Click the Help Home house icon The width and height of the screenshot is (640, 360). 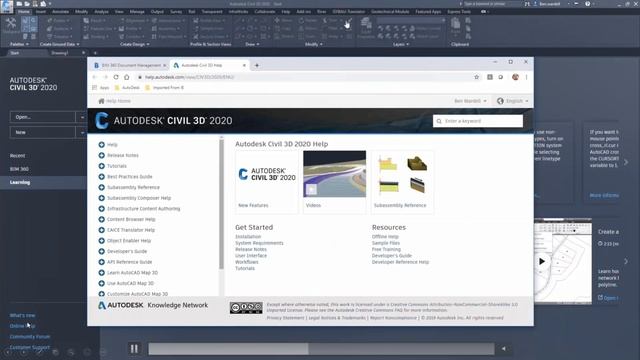click(101, 101)
